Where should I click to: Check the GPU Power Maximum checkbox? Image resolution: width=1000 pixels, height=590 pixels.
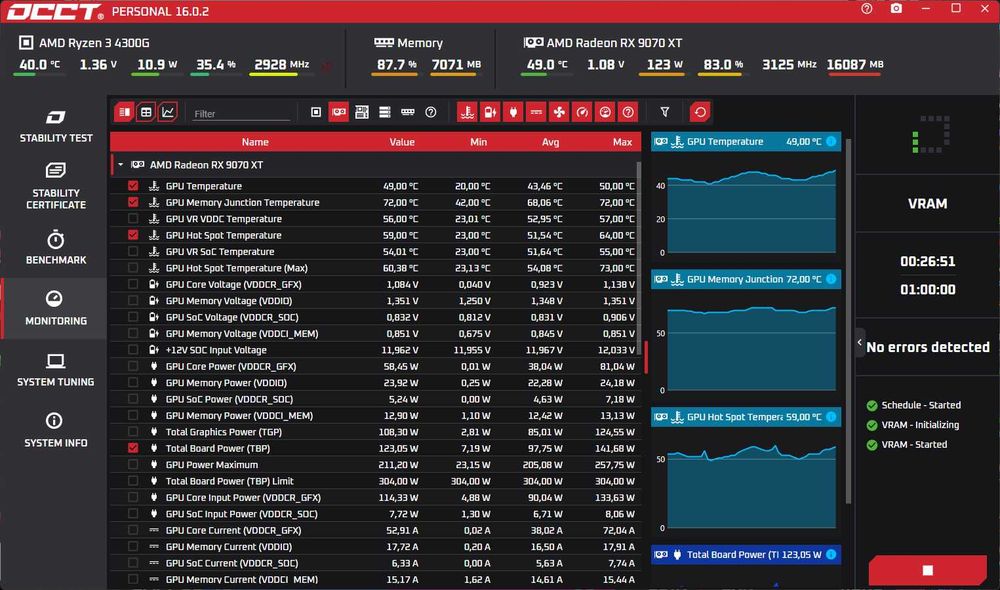133,464
